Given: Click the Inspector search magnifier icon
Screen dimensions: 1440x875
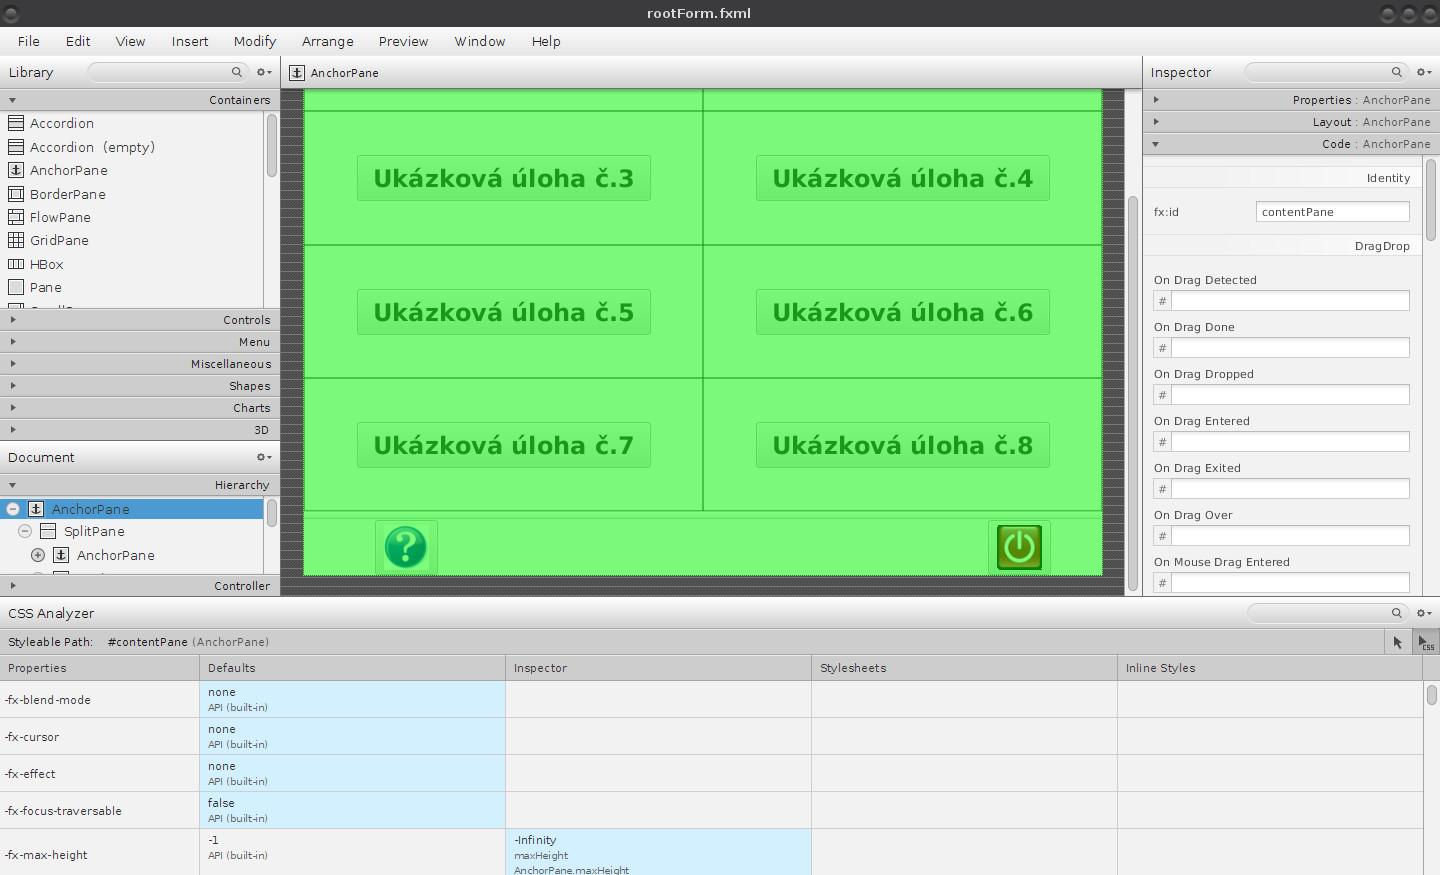Looking at the screenshot, I should click(x=1397, y=72).
